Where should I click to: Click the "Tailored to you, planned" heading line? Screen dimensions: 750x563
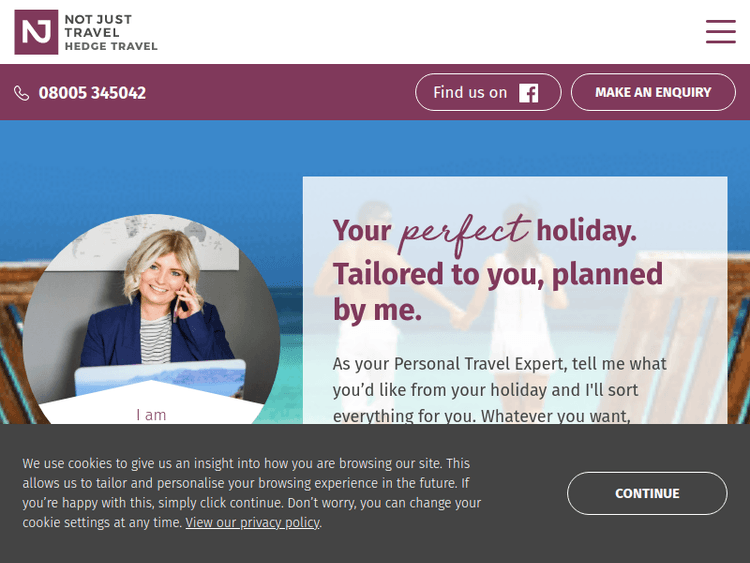tap(497, 273)
